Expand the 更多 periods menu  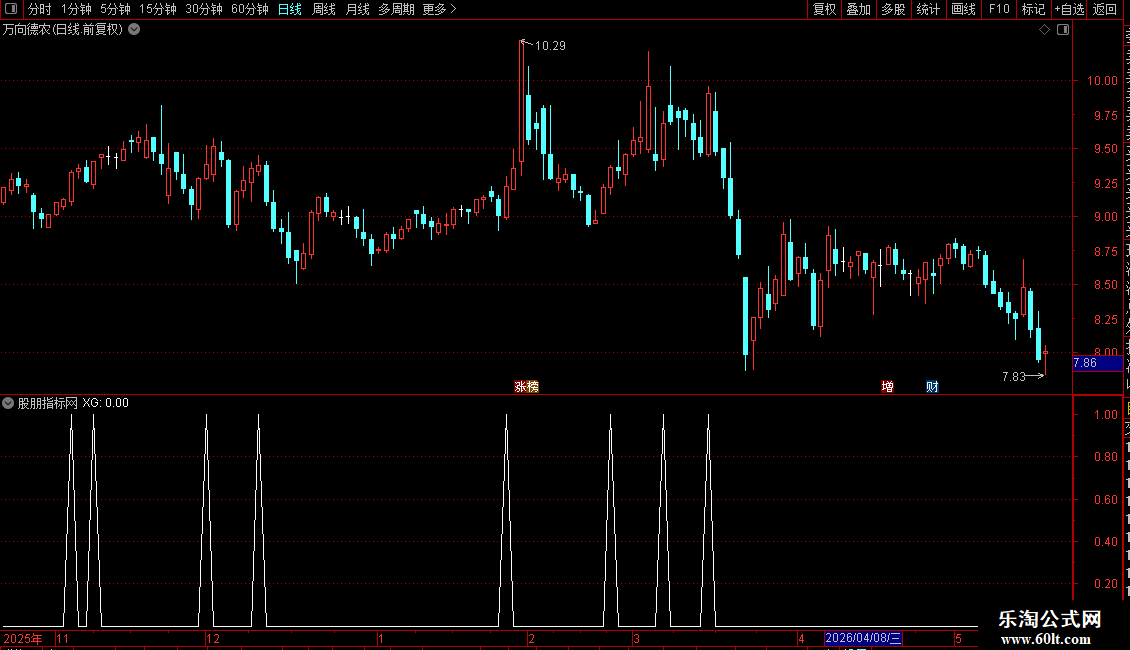point(440,9)
